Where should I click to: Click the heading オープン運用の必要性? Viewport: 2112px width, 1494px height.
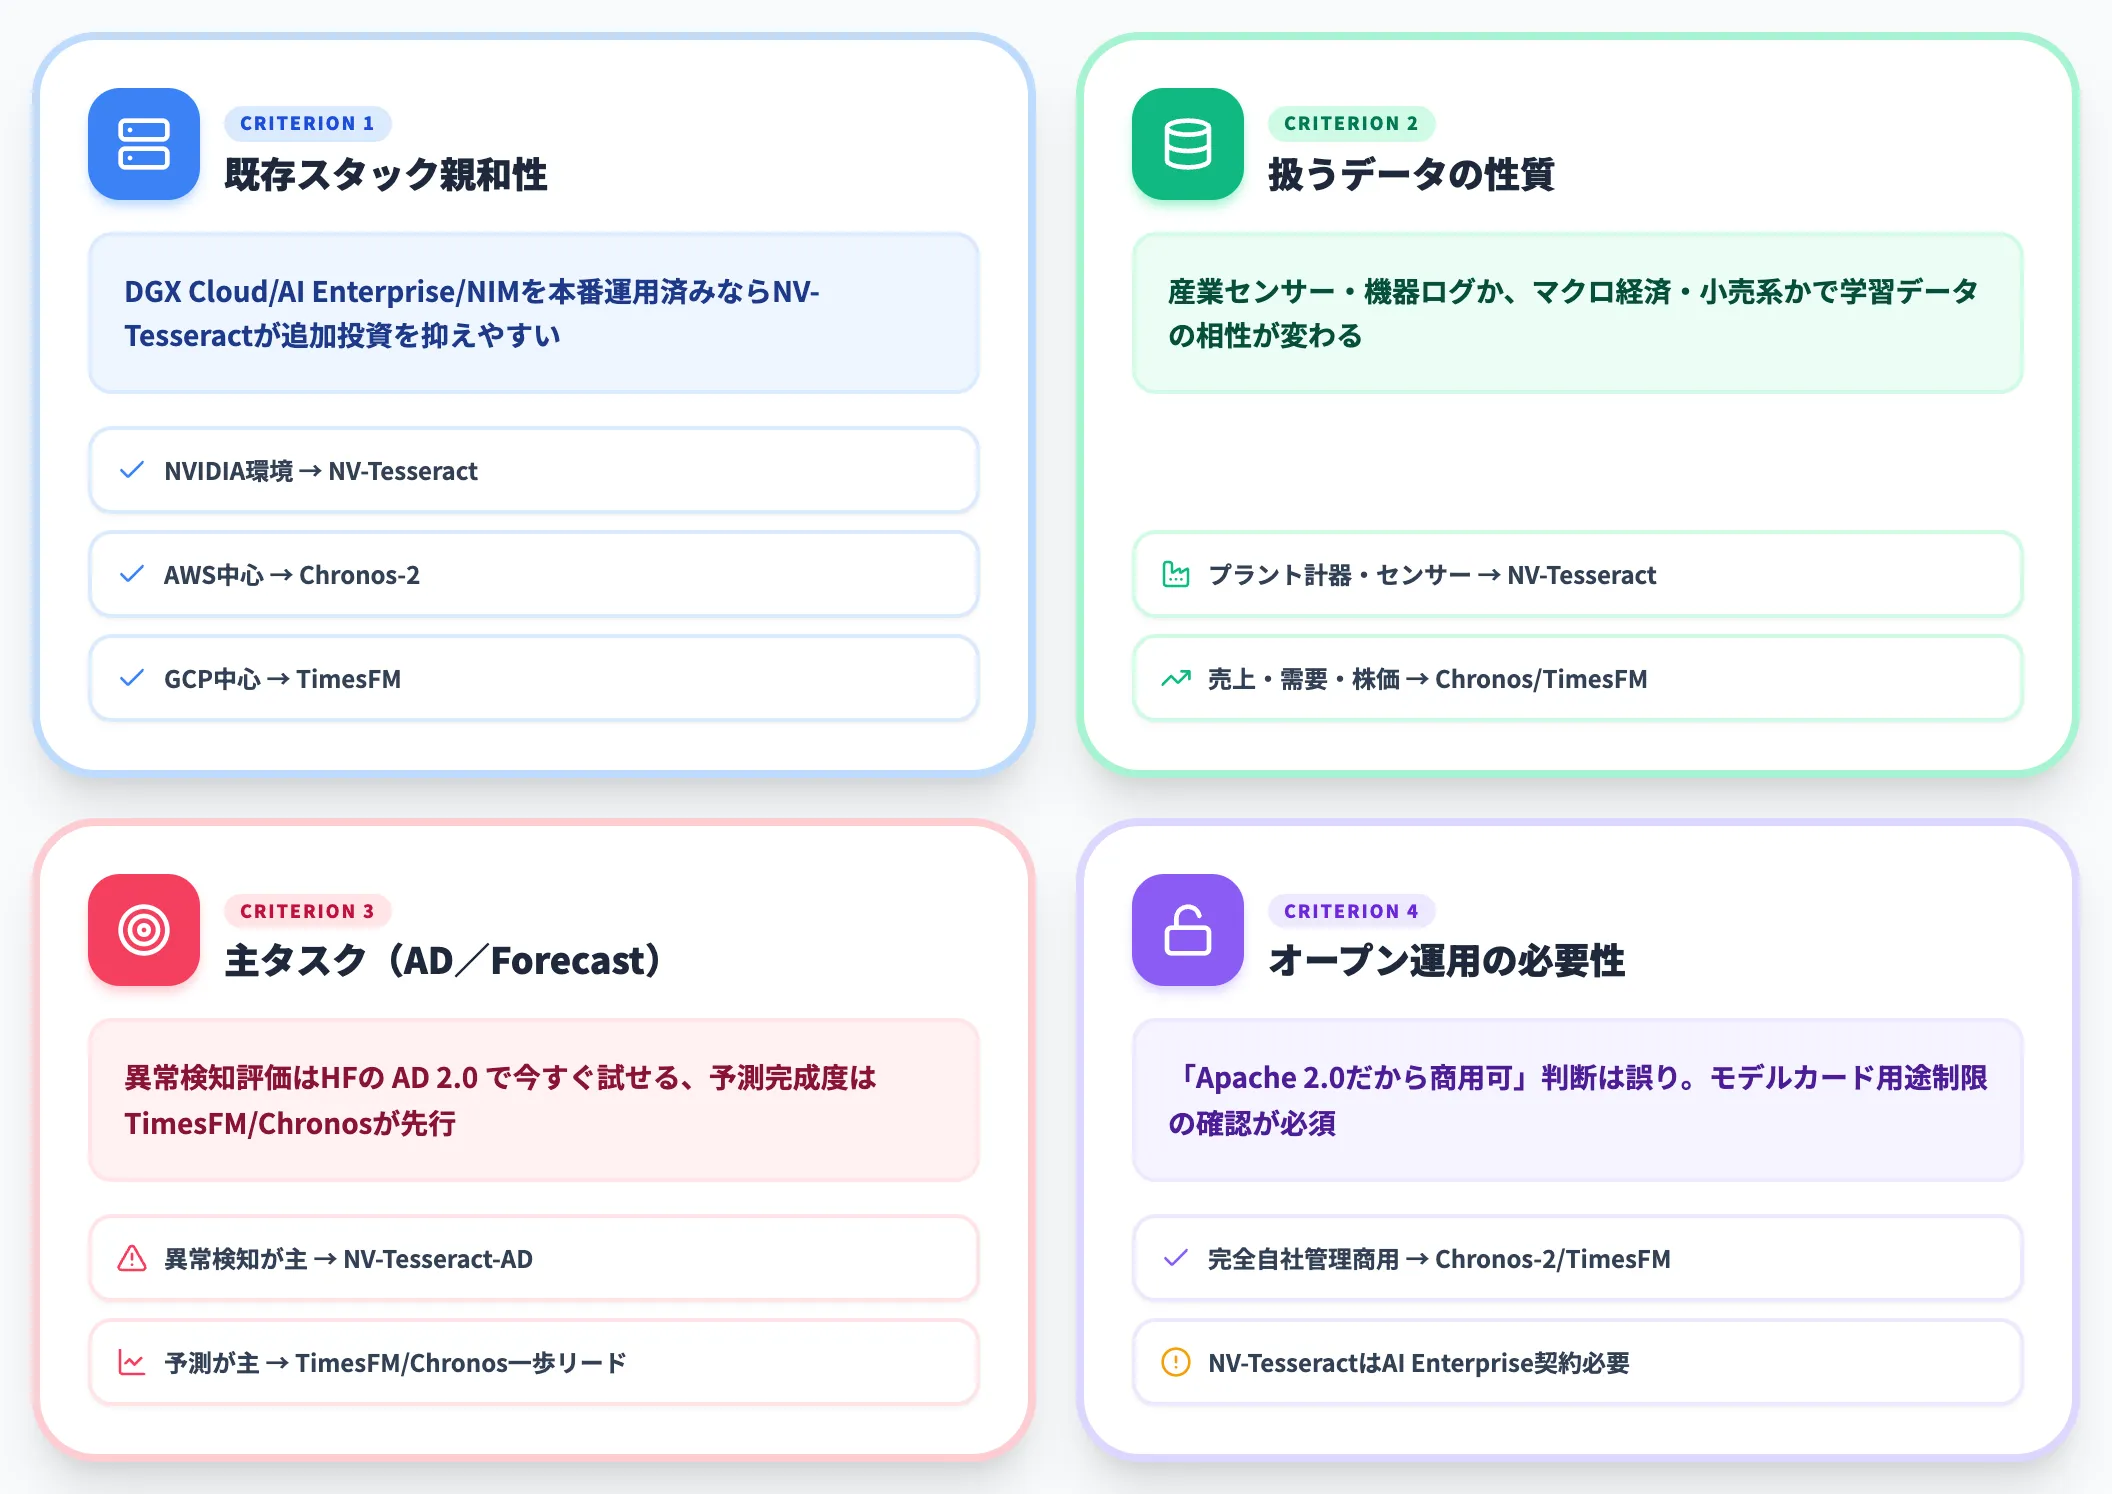(x=1447, y=960)
